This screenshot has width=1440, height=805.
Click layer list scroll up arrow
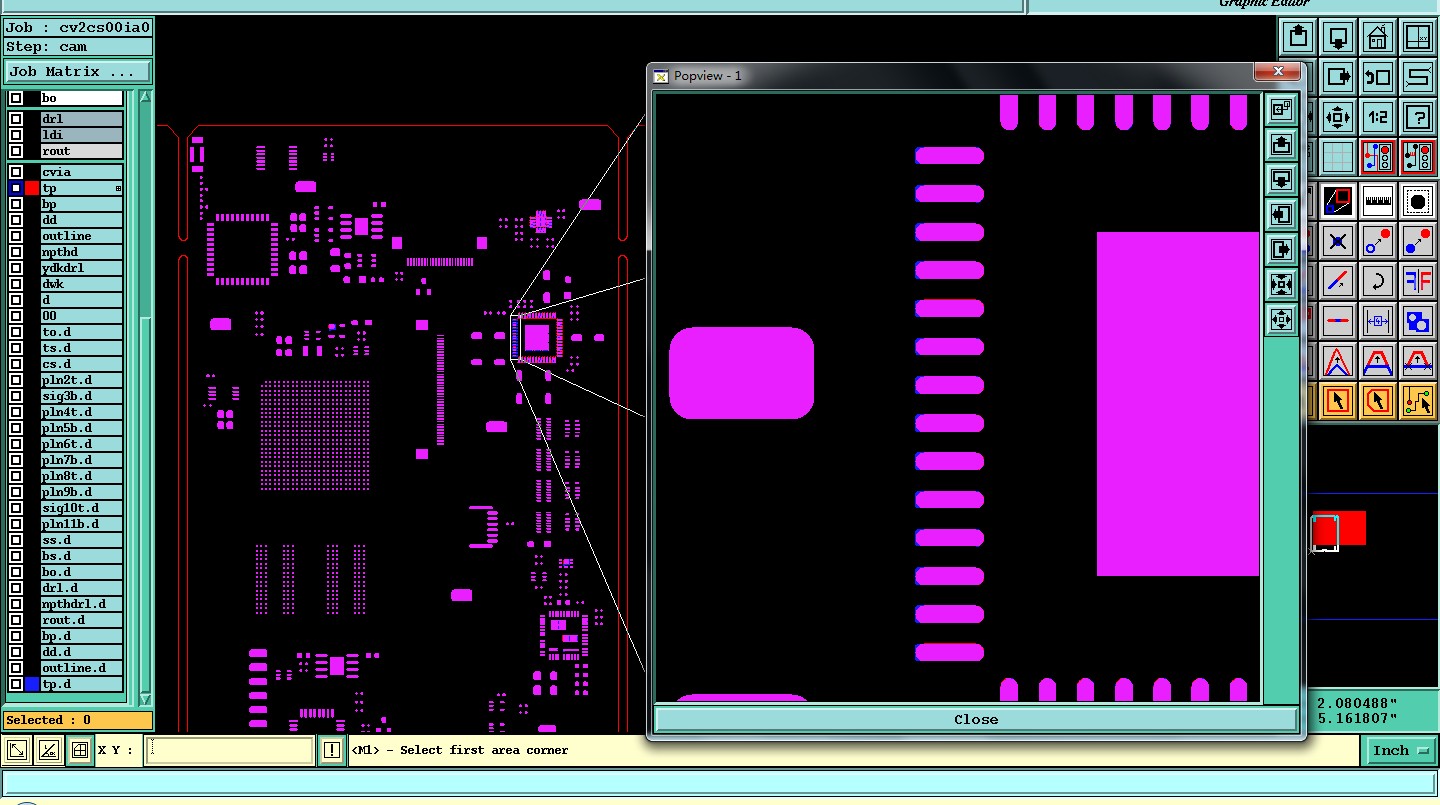[x=145, y=98]
